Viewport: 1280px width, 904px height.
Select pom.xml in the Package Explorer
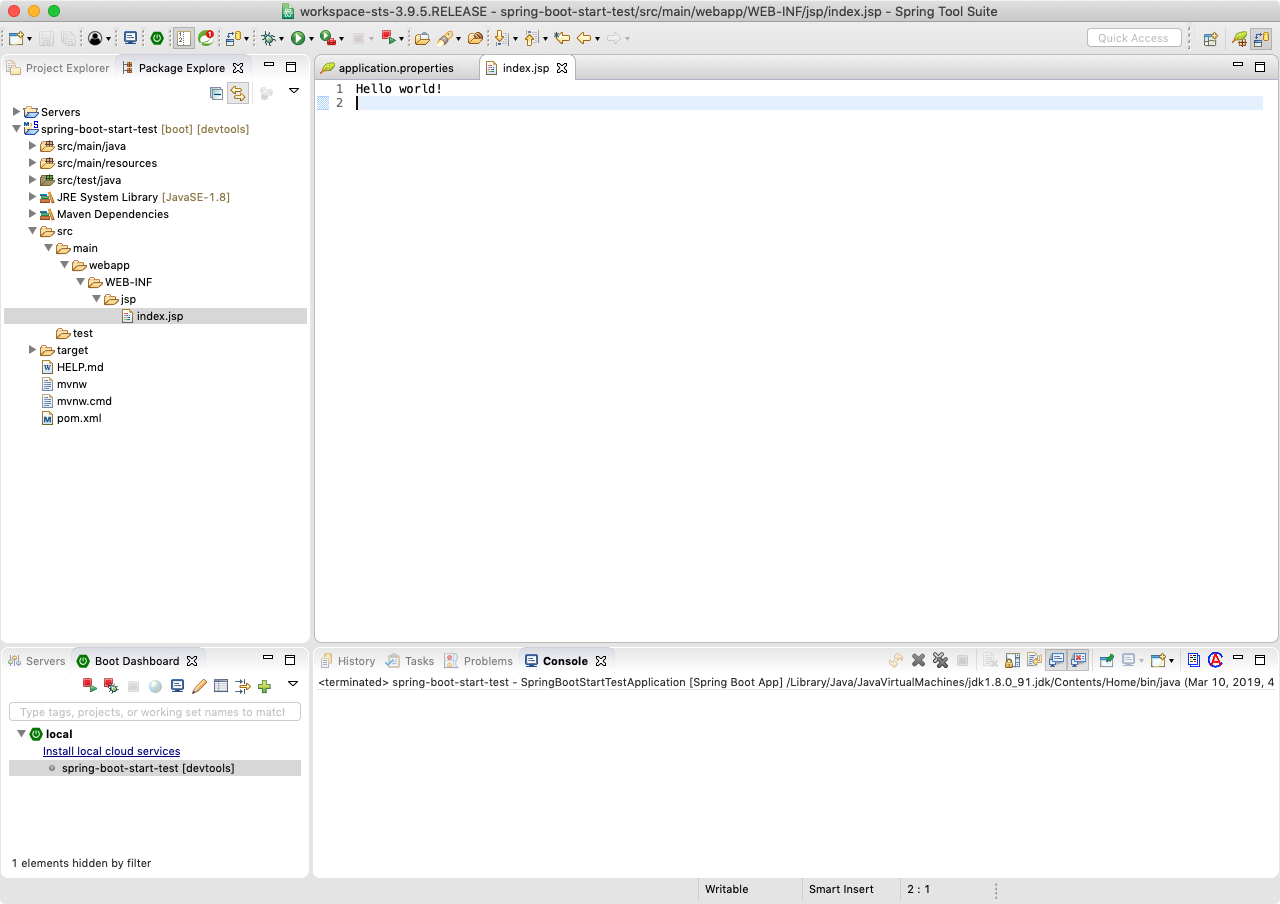pyautogui.click(x=78, y=418)
